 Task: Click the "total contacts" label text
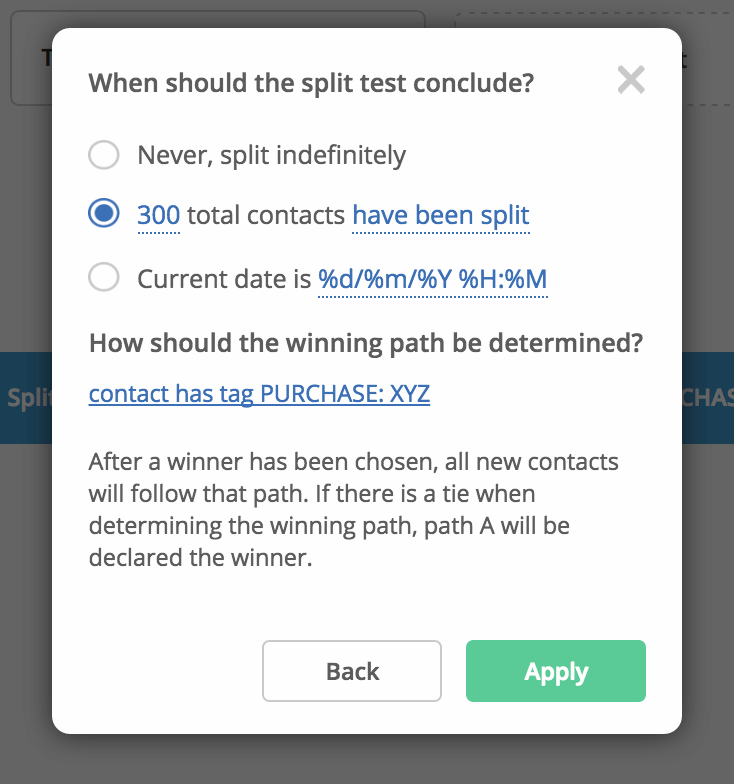pos(266,216)
